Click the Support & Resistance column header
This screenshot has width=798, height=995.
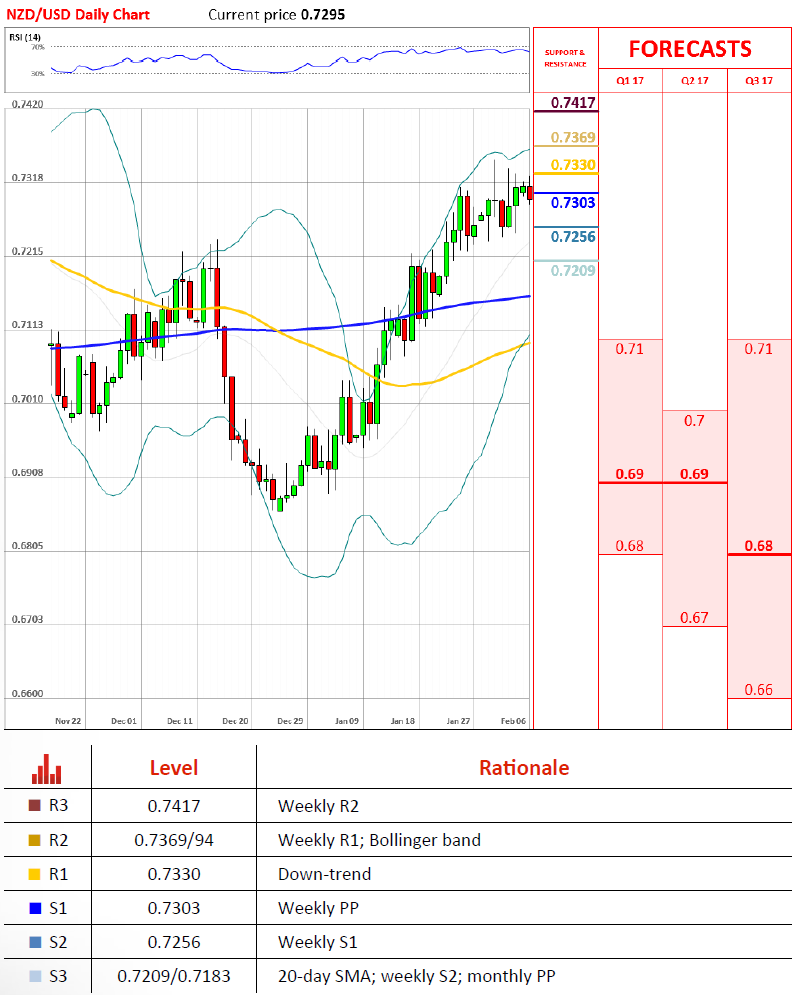[565, 58]
